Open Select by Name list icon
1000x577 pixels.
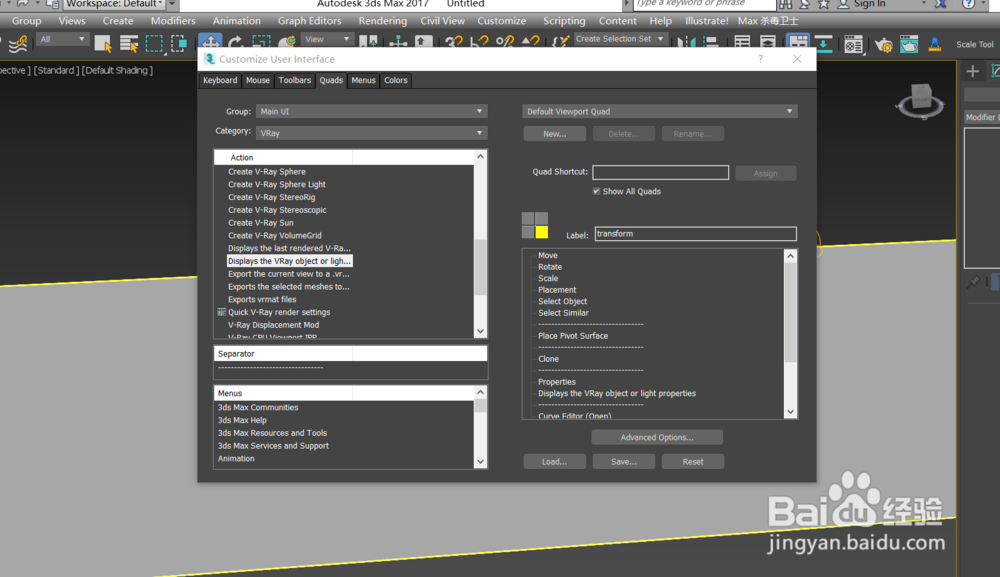point(129,43)
